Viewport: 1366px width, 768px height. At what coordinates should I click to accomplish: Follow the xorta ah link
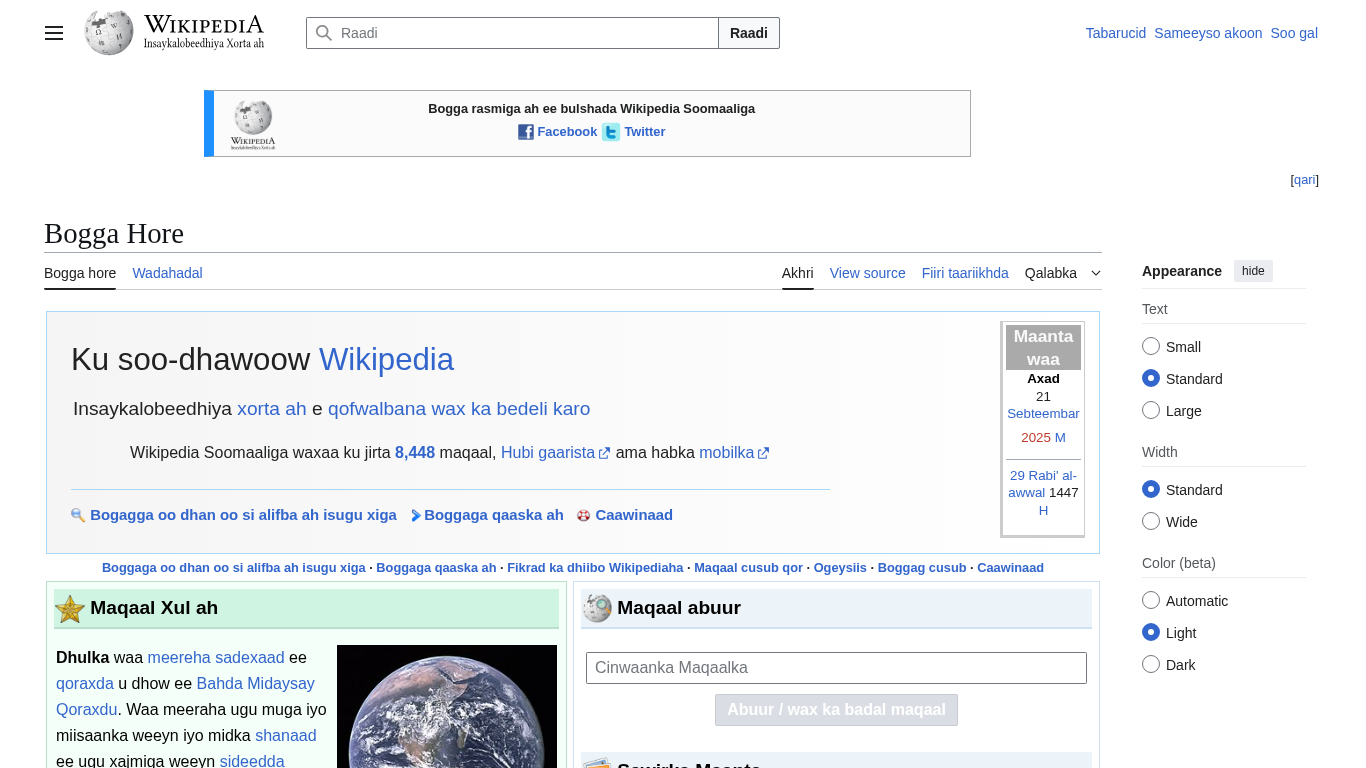[x=272, y=409]
